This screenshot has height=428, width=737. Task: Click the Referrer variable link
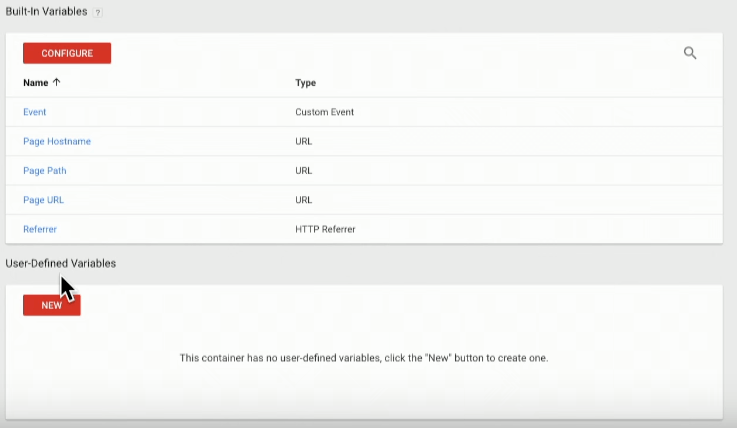coord(40,229)
